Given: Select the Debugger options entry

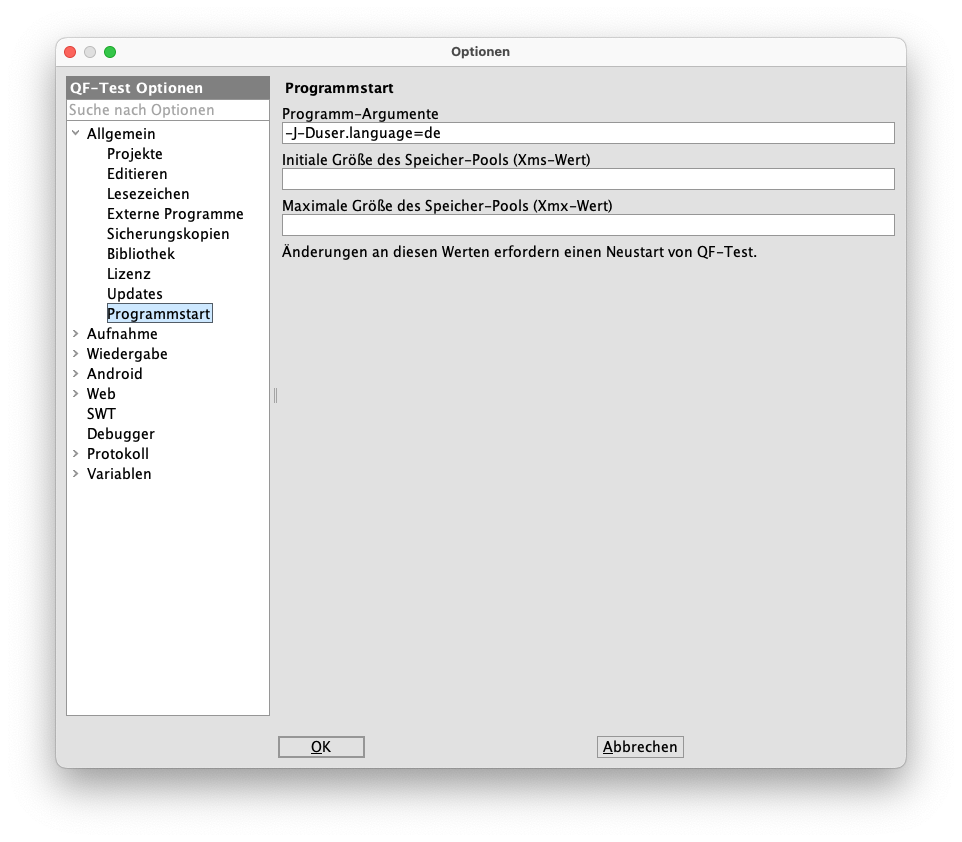Looking at the screenshot, I should [120, 434].
